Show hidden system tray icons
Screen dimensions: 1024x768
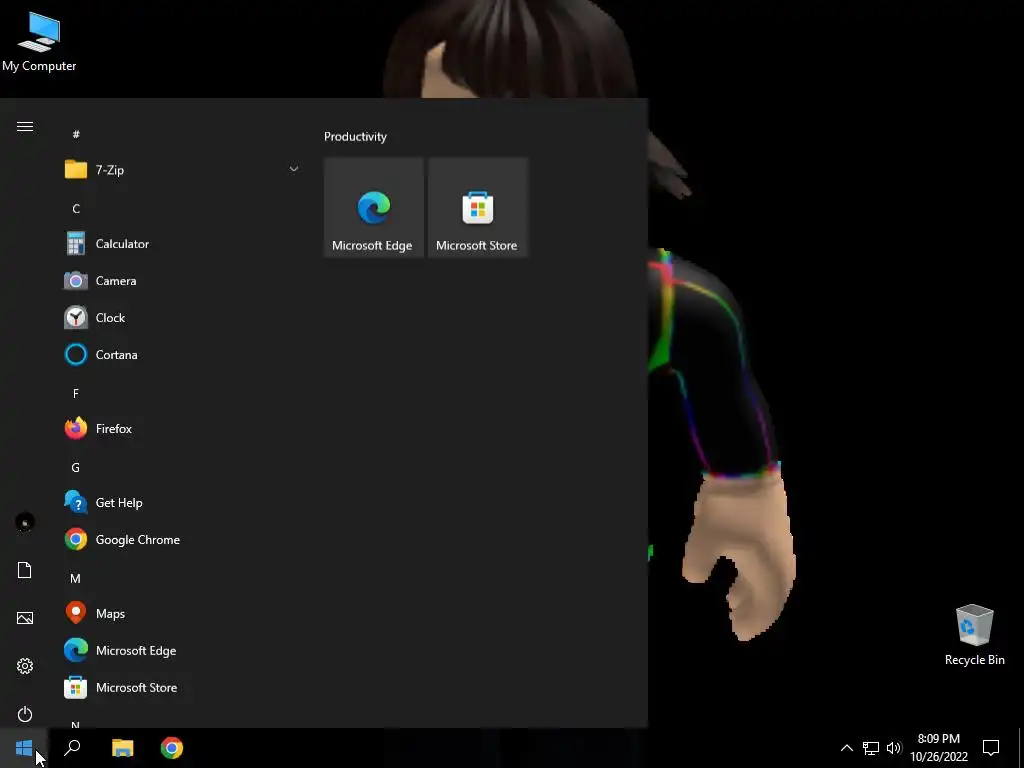[846, 748]
